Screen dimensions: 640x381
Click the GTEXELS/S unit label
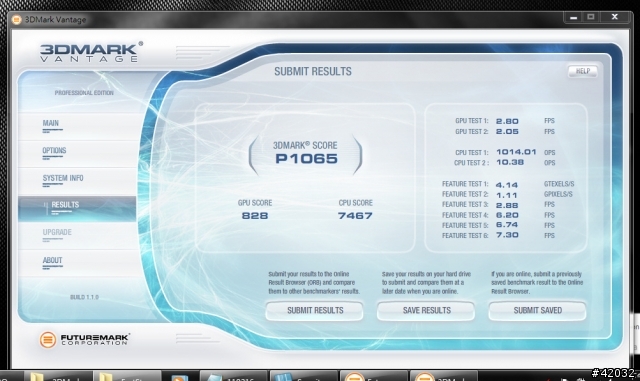559,184
